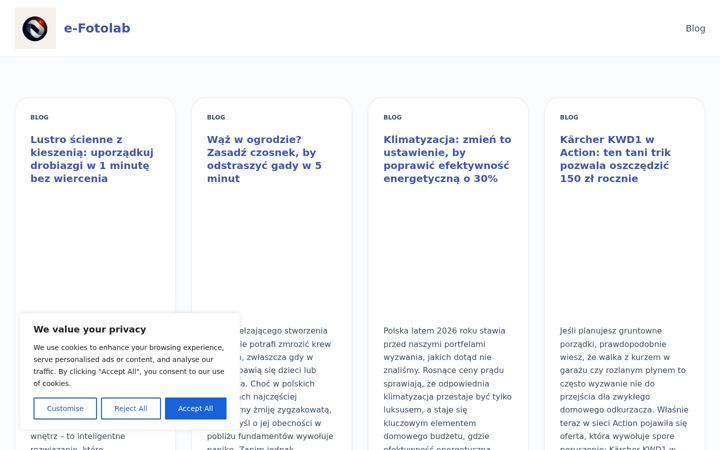Click BLOG tag on Kärcher KWD1 card
720x450 pixels.
tap(569, 117)
